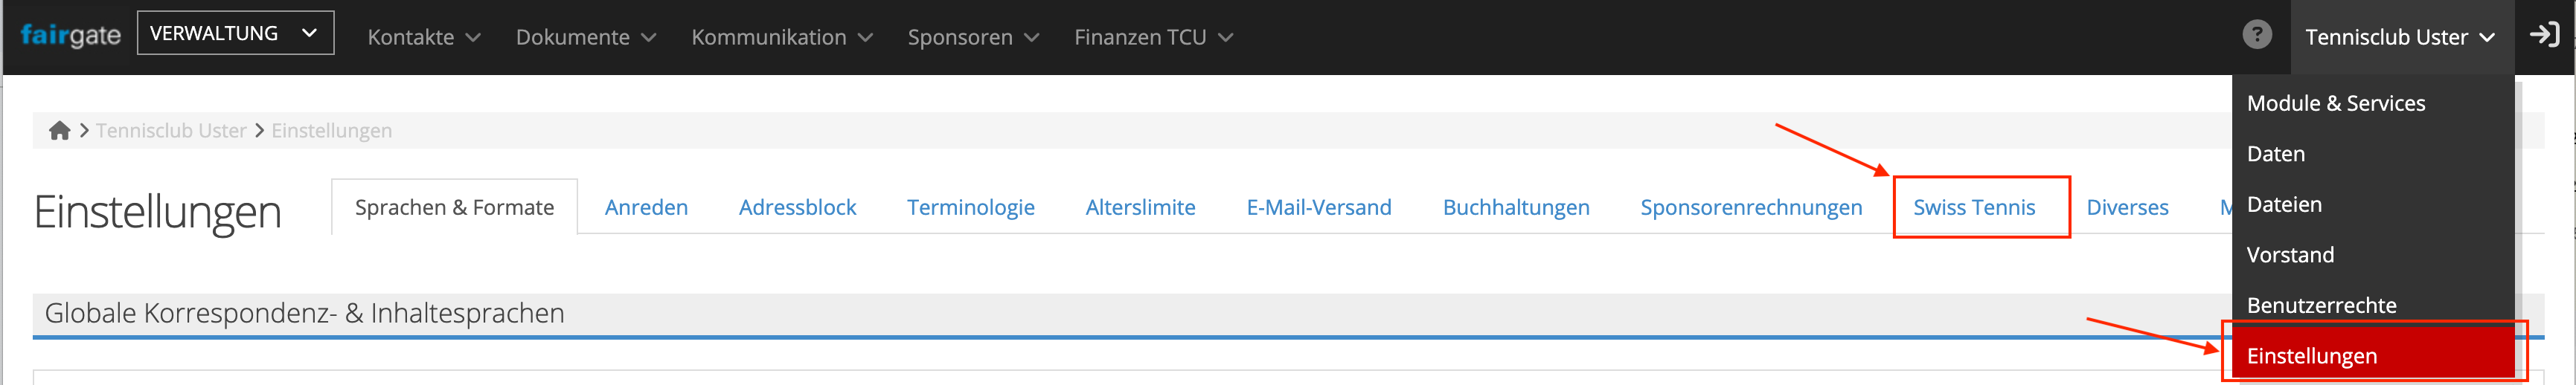Open the VERWALTUNG dropdown selector
This screenshot has width=2576, height=385.
pyautogui.click(x=235, y=33)
